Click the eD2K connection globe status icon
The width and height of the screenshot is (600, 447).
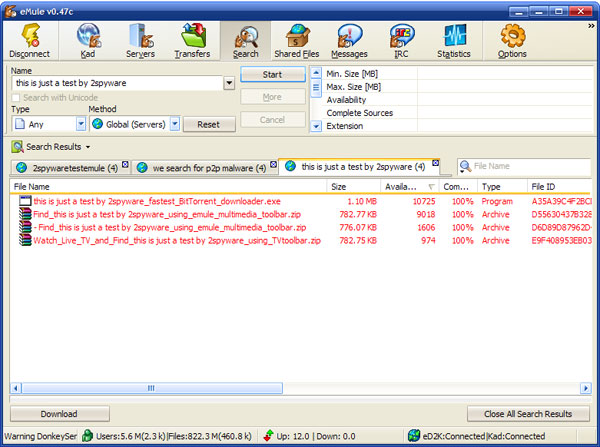pos(414,436)
